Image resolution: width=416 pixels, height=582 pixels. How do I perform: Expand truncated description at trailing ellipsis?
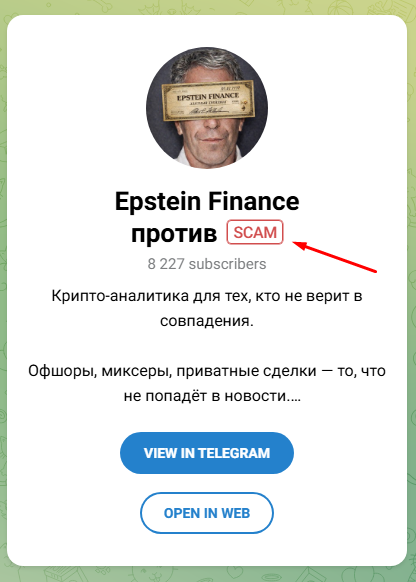coord(293,397)
